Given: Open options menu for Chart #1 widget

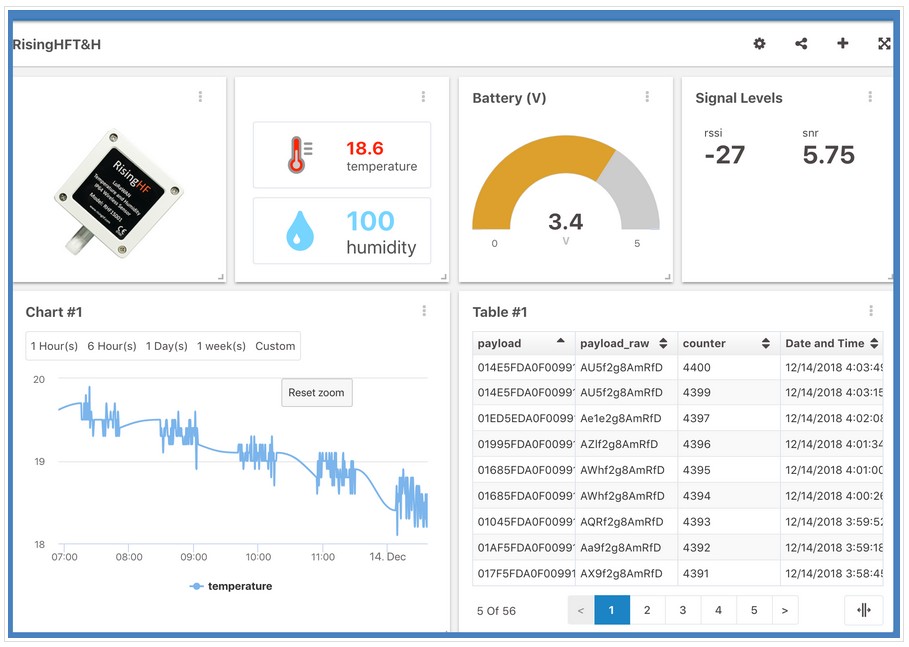Looking at the screenshot, I should tap(424, 311).
